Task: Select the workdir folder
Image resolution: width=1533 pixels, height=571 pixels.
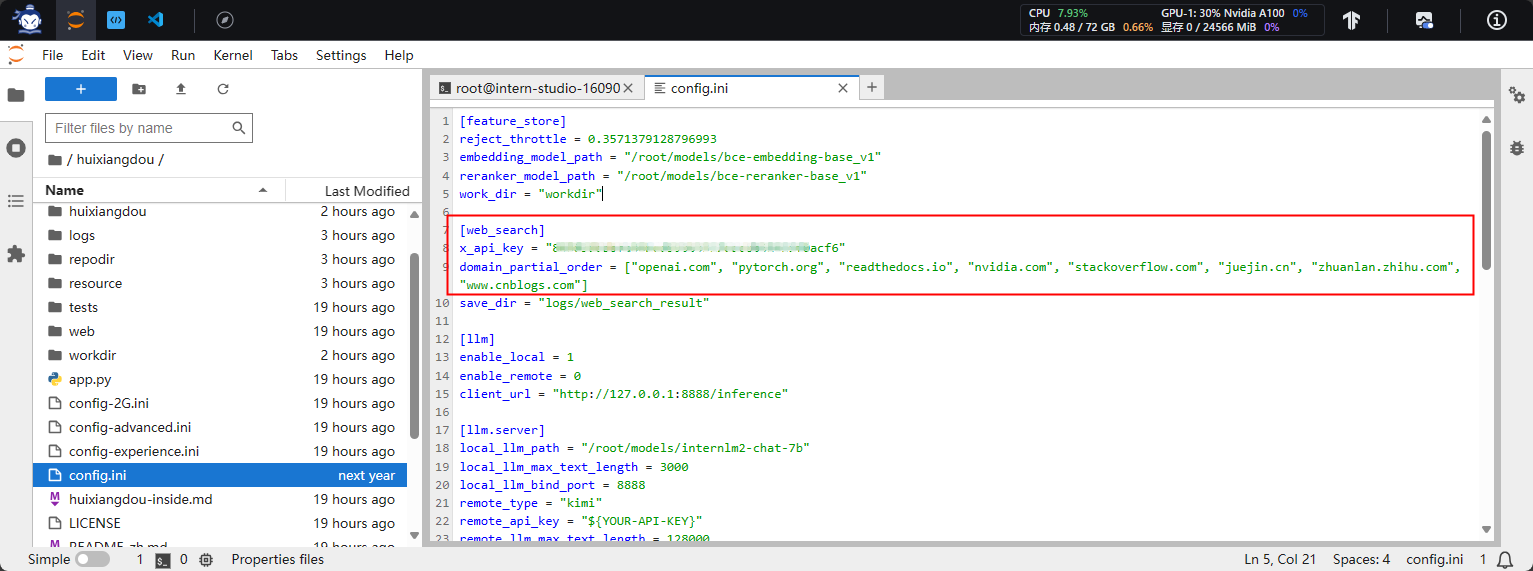Action: [220, 355]
